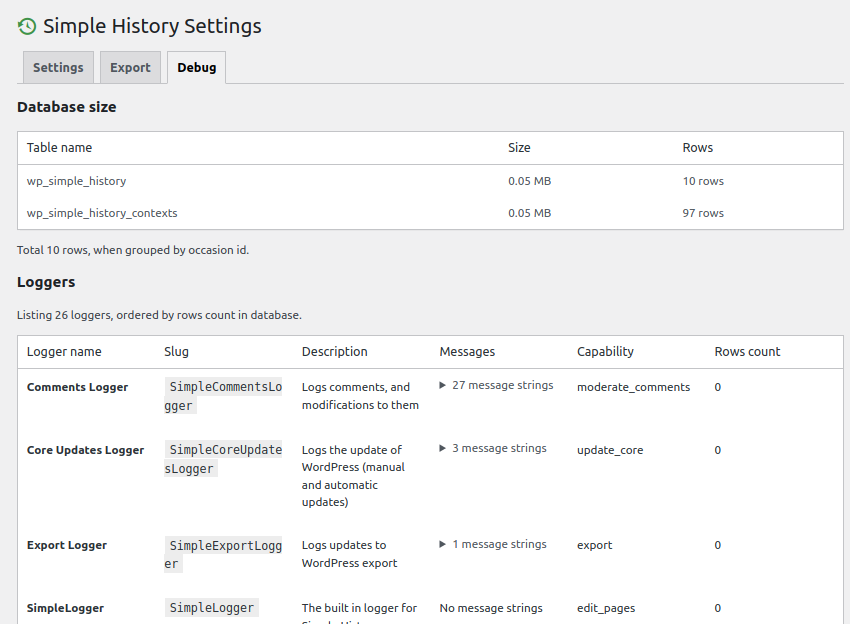Click the Messages column header
This screenshot has height=624, width=850.
(467, 351)
